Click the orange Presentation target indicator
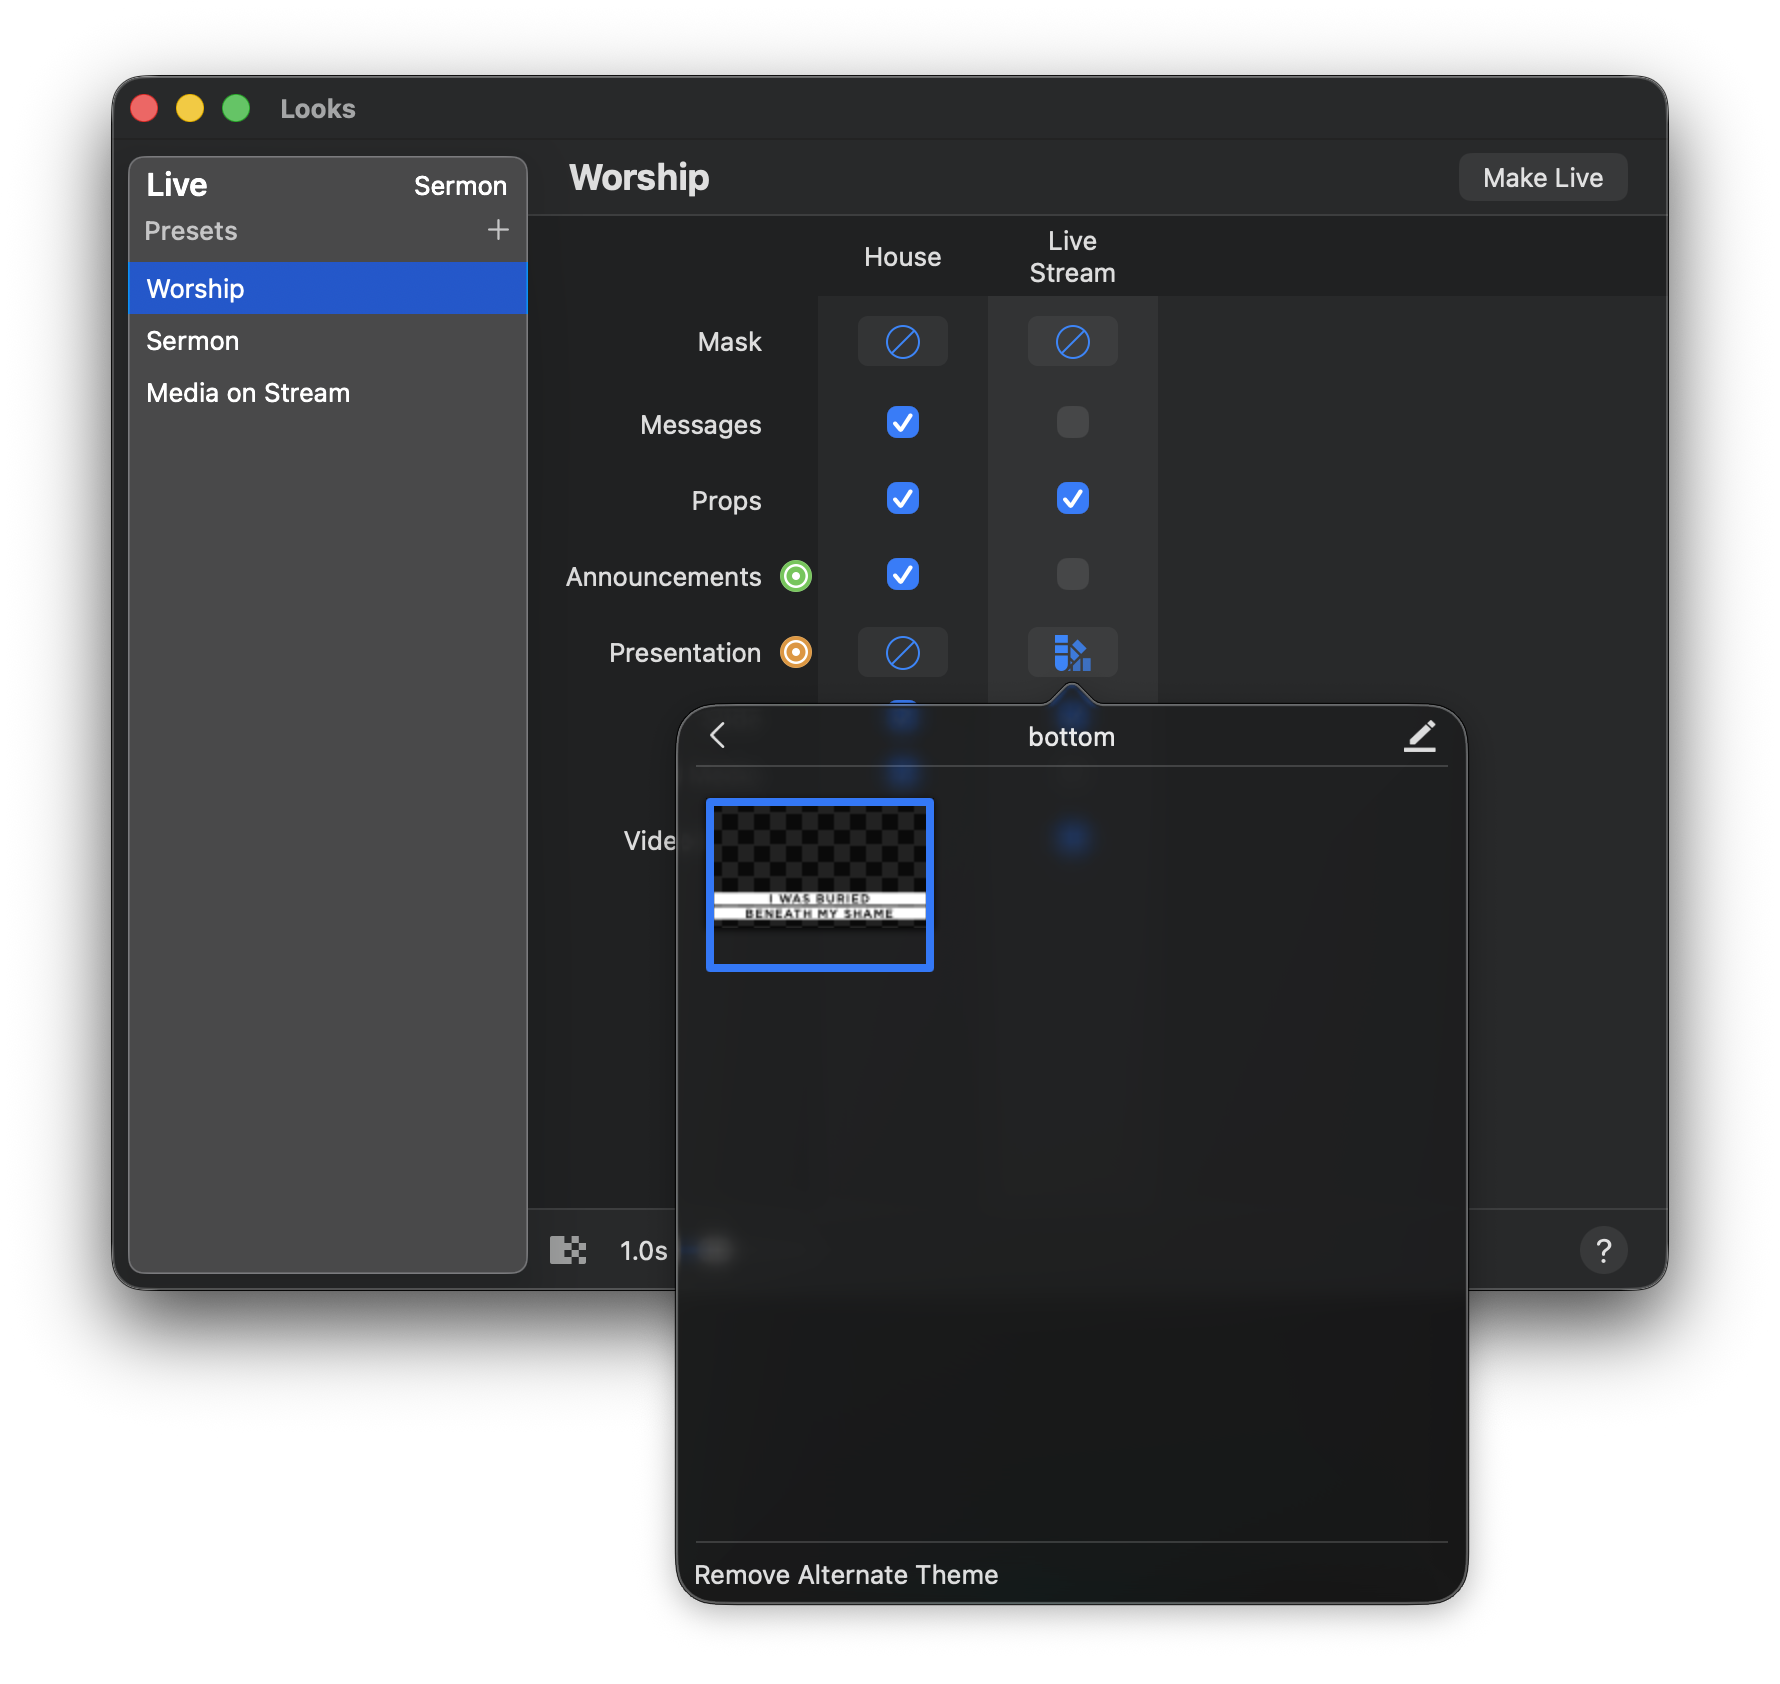This screenshot has width=1780, height=1684. pos(796,652)
